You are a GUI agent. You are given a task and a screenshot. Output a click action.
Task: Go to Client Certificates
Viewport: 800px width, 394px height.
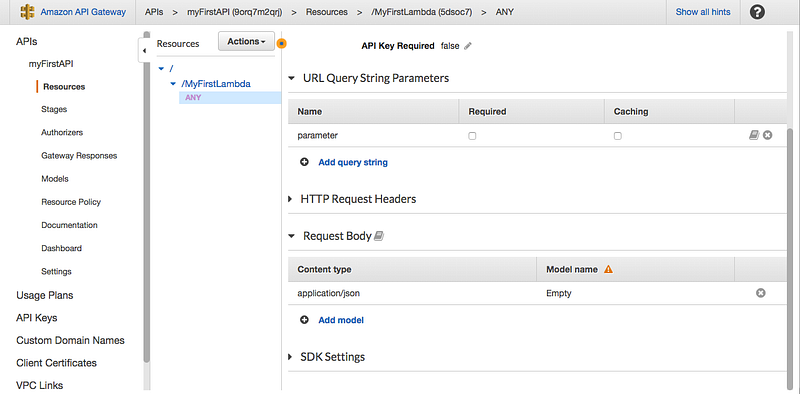click(56, 363)
